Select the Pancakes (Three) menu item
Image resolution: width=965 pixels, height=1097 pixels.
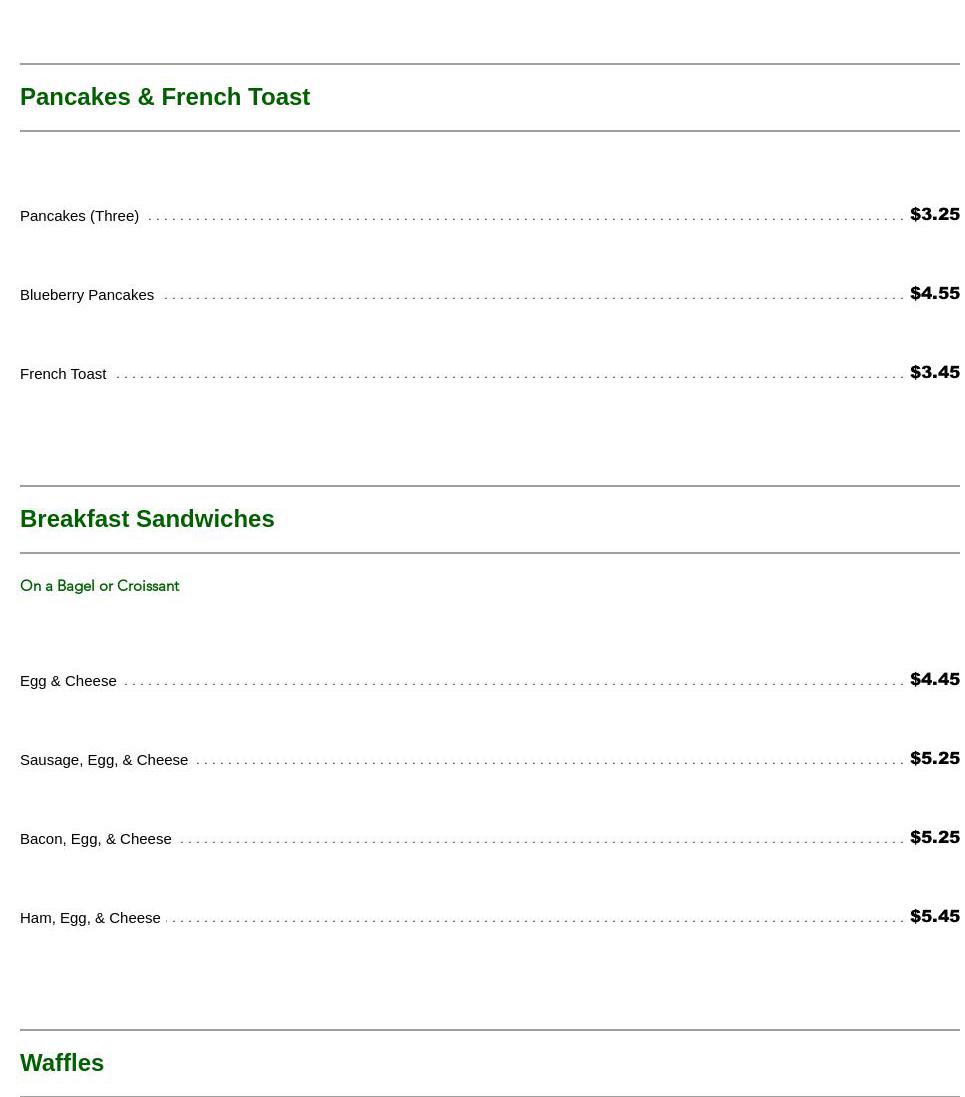tap(79, 216)
